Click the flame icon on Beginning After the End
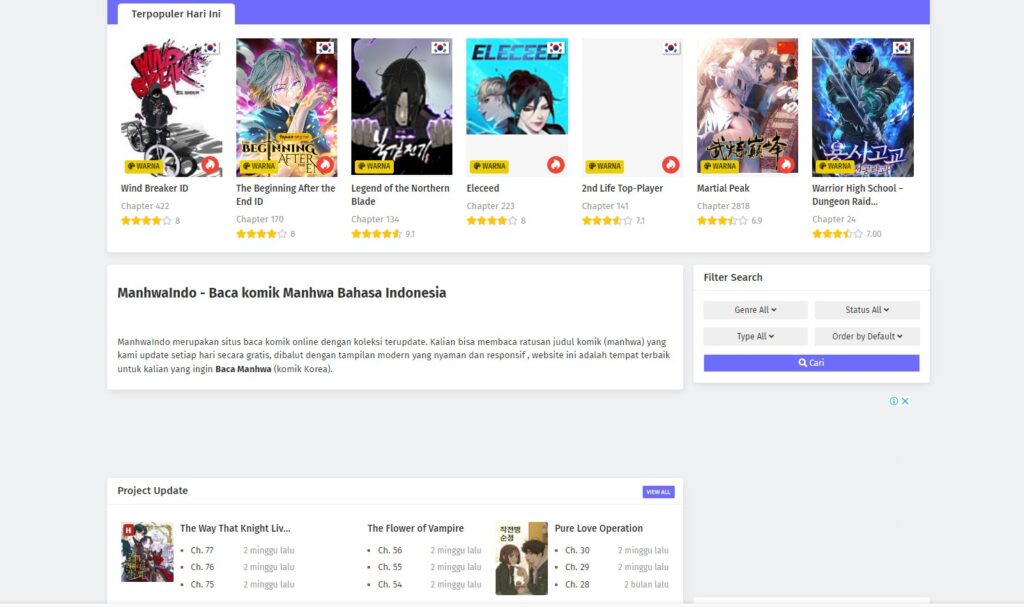Screen dimensions: 1024x607 (x=325, y=165)
